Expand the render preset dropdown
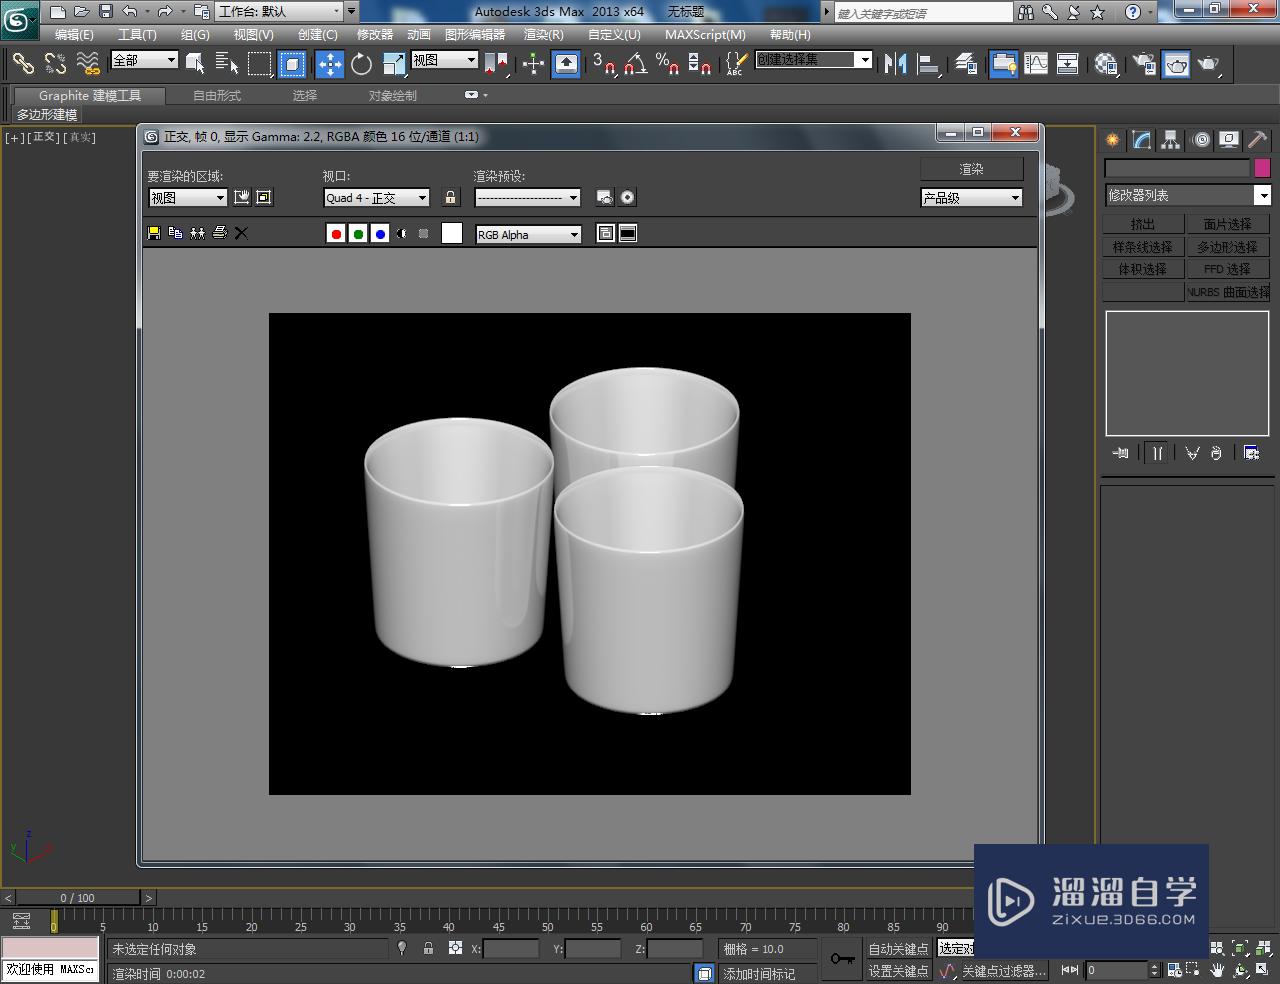 [527, 198]
